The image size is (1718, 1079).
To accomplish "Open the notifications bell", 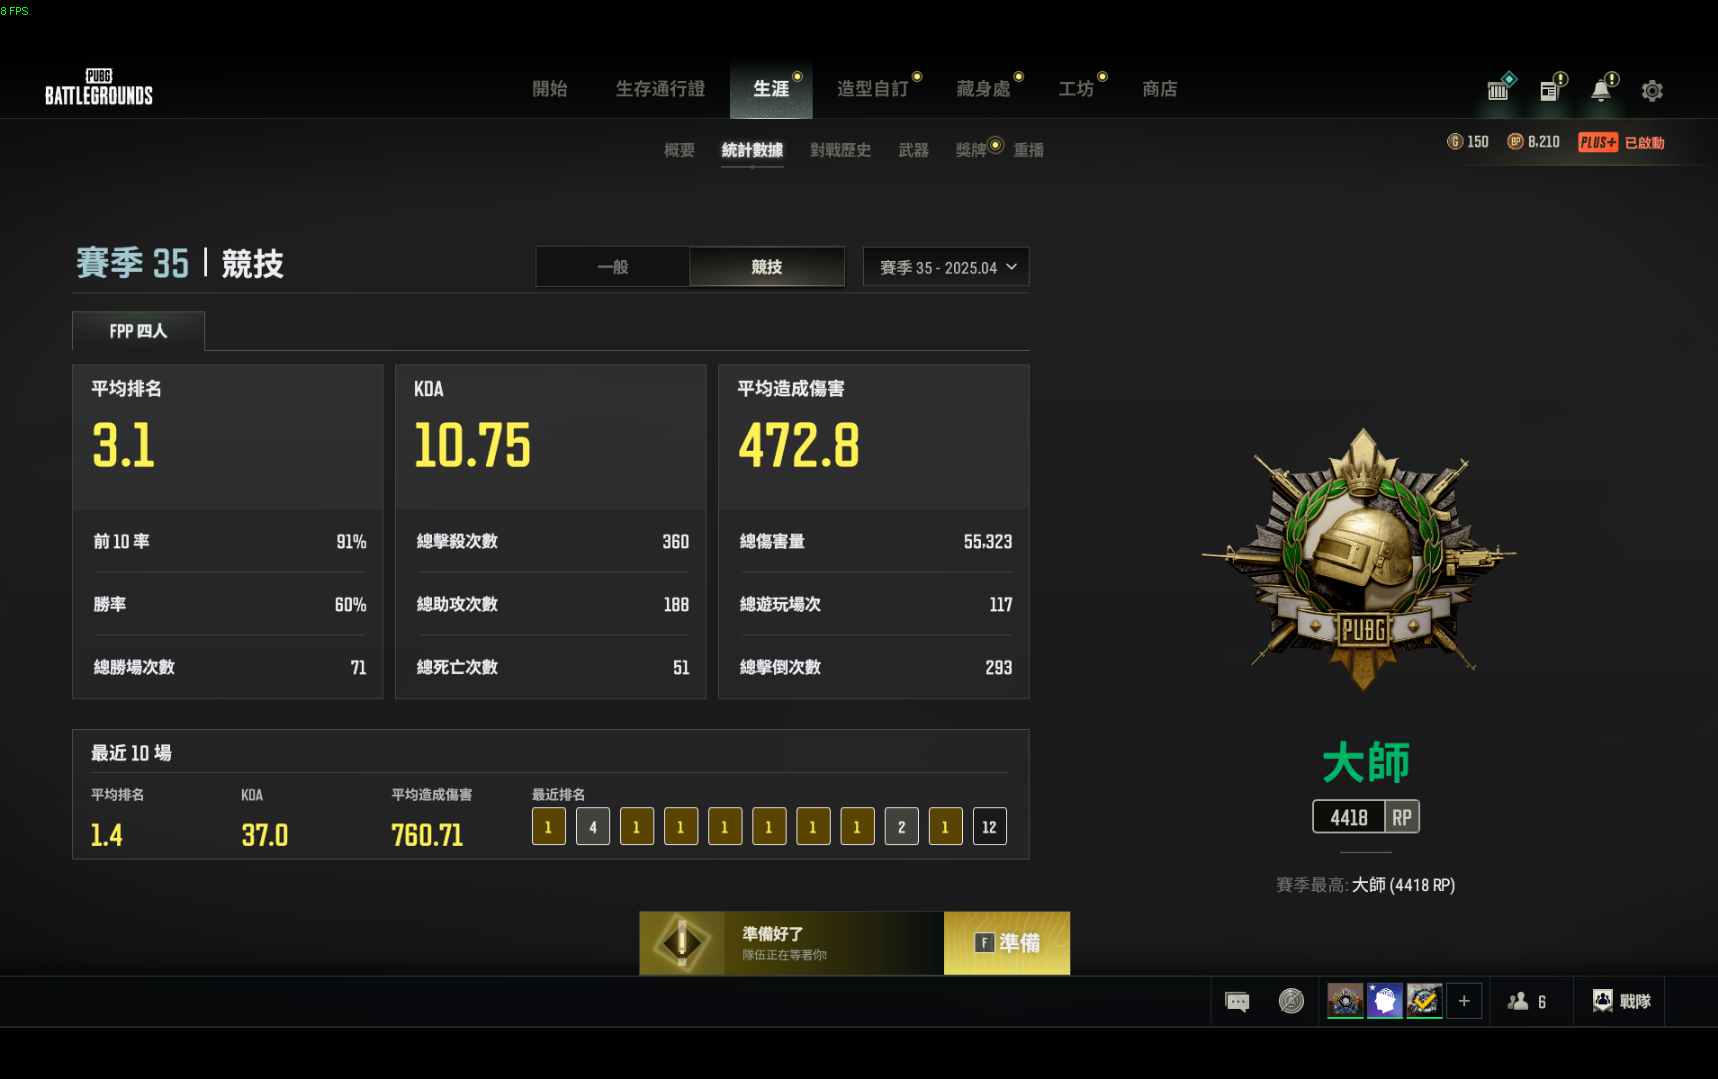I will point(1600,91).
